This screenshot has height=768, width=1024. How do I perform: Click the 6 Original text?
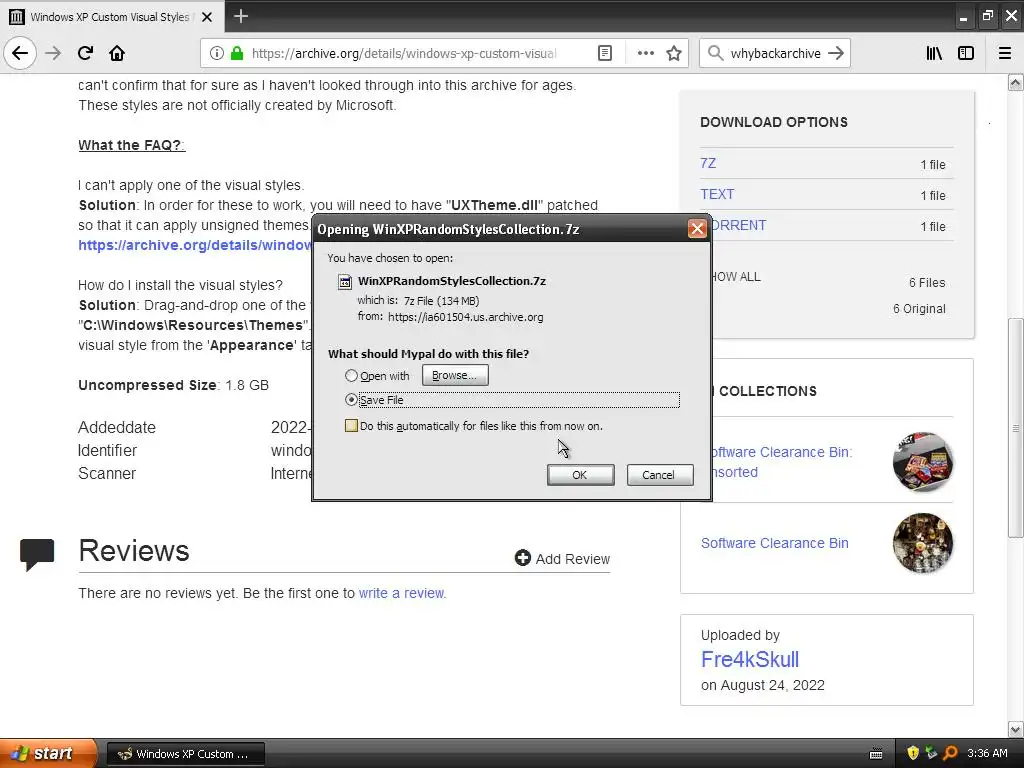(919, 309)
